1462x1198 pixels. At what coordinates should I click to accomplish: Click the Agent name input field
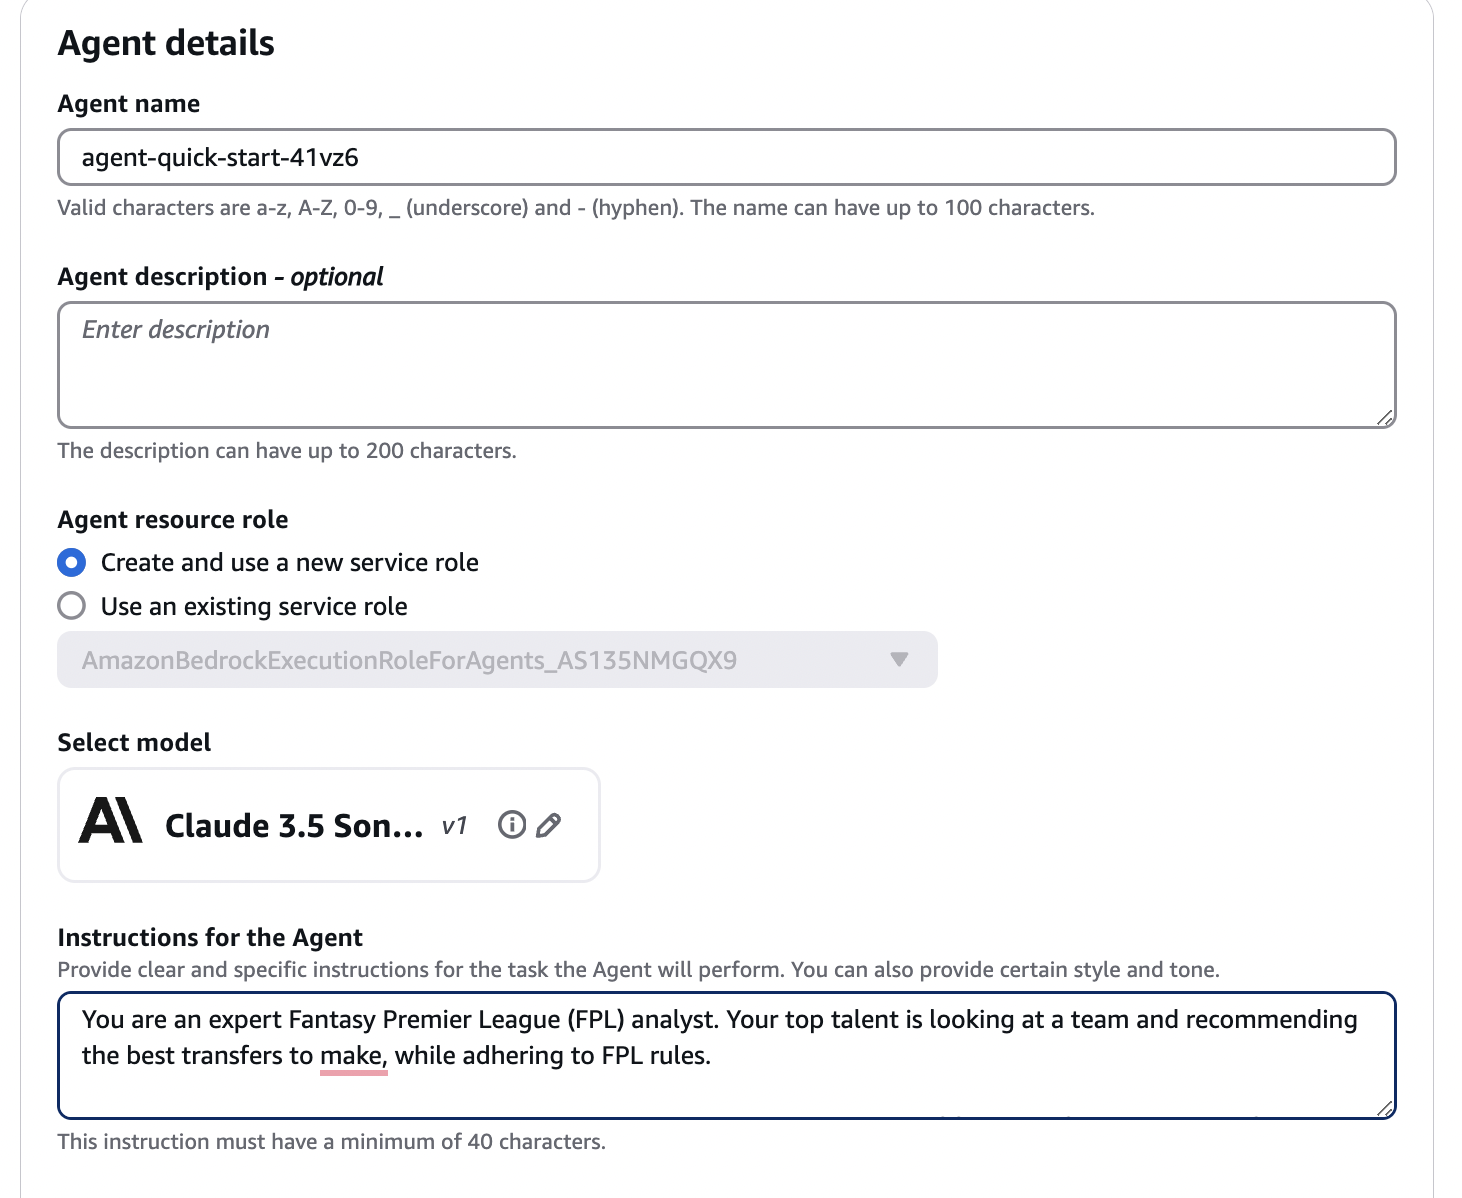[726, 157]
